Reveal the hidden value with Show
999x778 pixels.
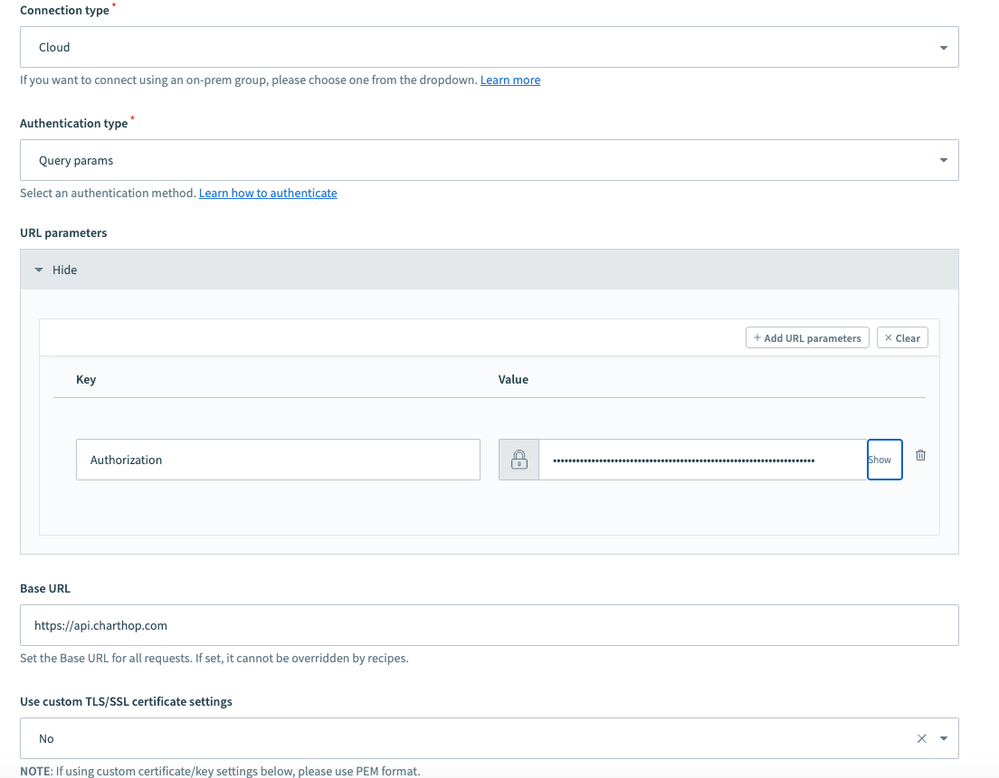884,460
